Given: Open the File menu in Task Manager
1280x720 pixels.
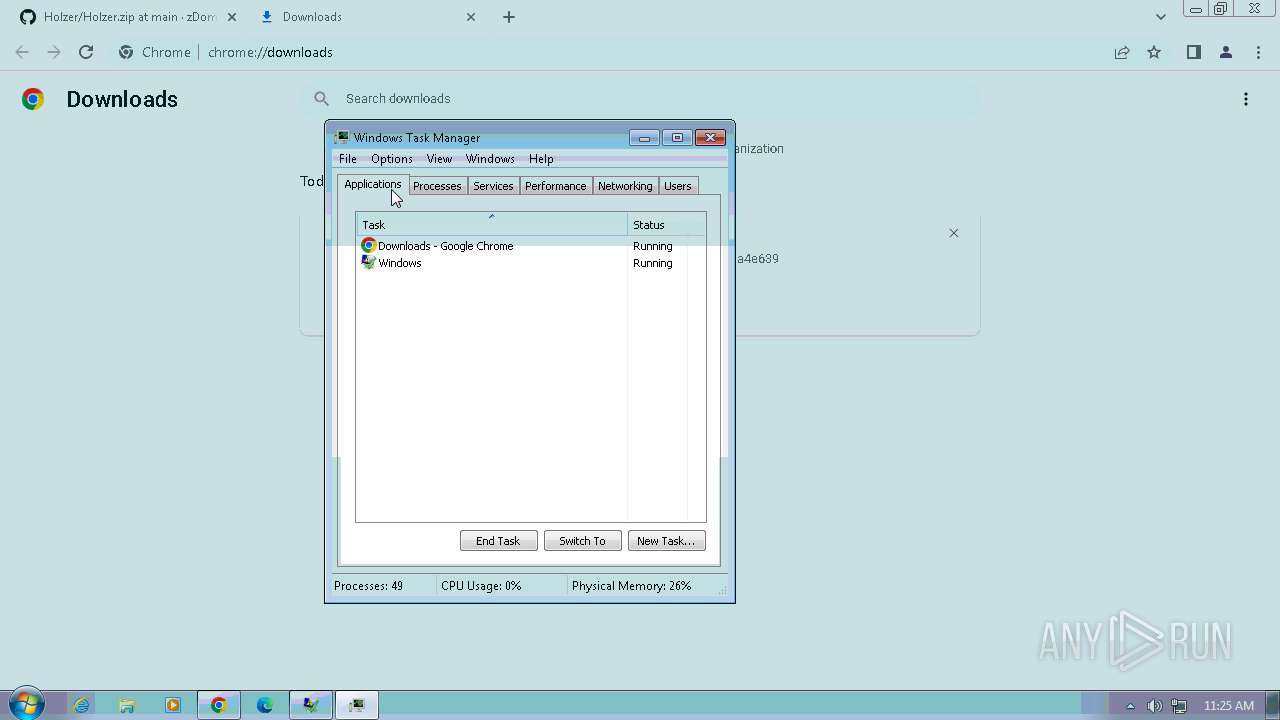Looking at the screenshot, I should tap(348, 159).
